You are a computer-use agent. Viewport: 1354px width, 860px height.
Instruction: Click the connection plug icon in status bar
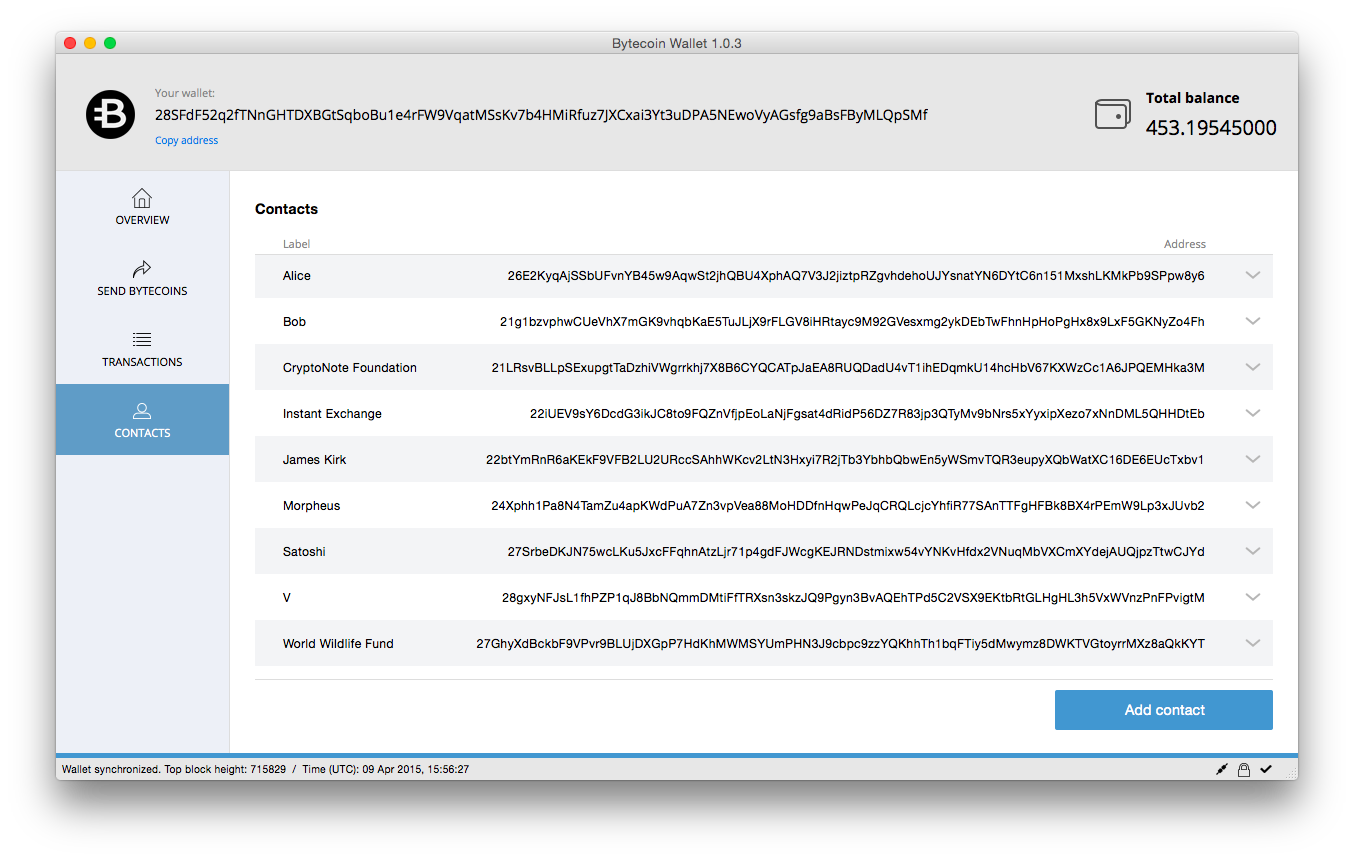1221,769
